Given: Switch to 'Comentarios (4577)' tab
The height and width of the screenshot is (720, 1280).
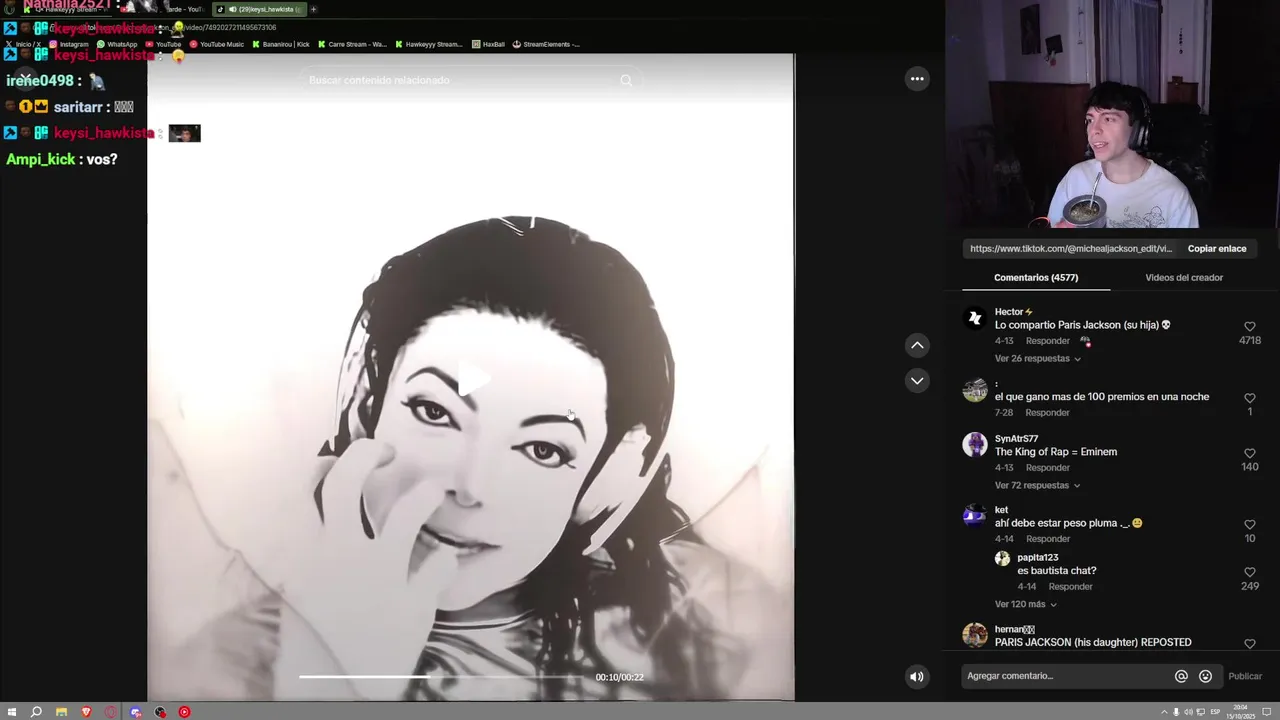Looking at the screenshot, I should point(1036,278).
